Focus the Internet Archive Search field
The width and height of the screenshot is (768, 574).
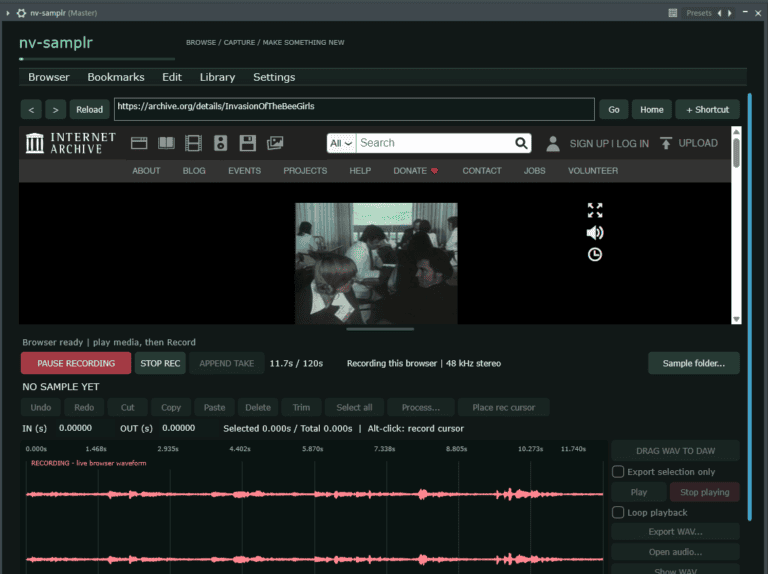(435, 143)
